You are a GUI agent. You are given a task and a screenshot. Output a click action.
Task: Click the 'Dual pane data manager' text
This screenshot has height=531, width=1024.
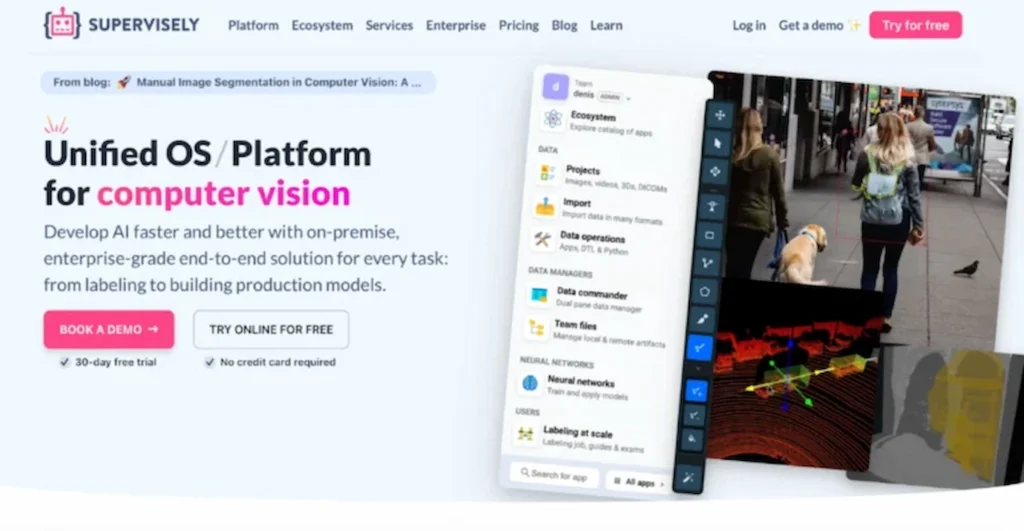pyautogui.click(x=599, y=305)
